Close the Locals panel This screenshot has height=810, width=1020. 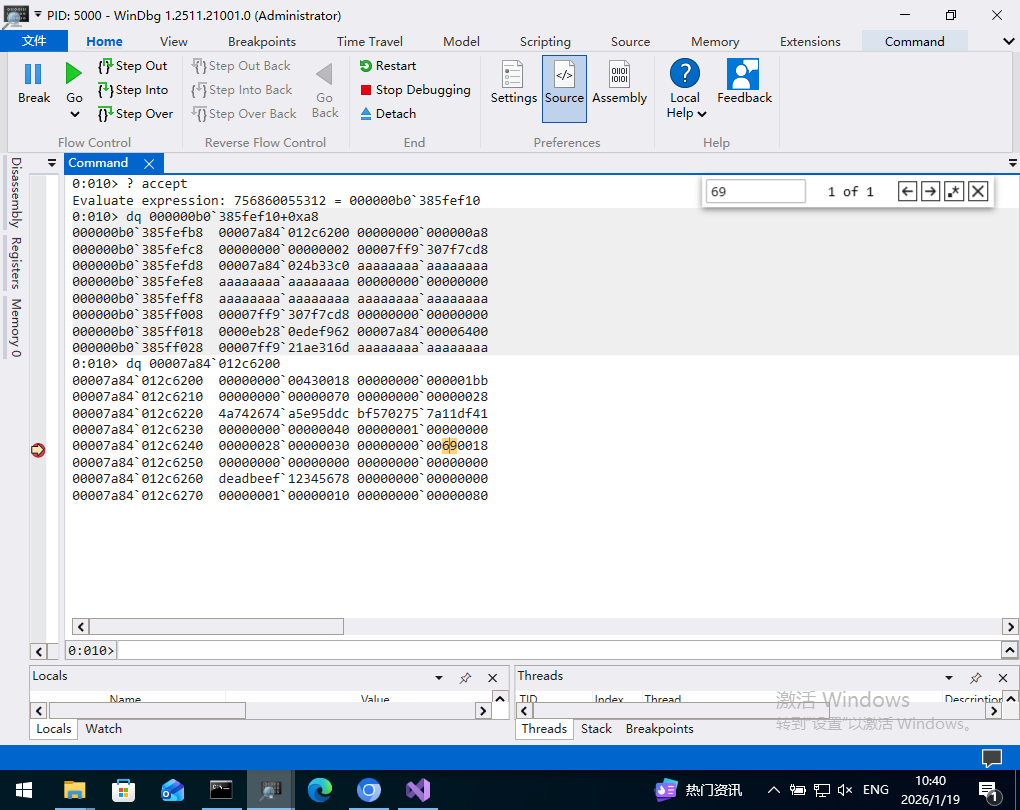coord(492,678)
